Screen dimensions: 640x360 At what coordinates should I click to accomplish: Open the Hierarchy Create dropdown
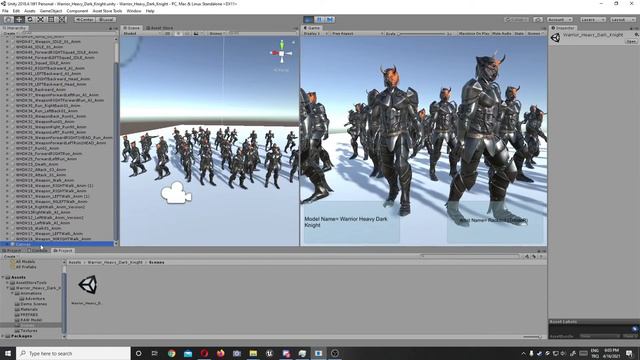[x=10, y=33]
